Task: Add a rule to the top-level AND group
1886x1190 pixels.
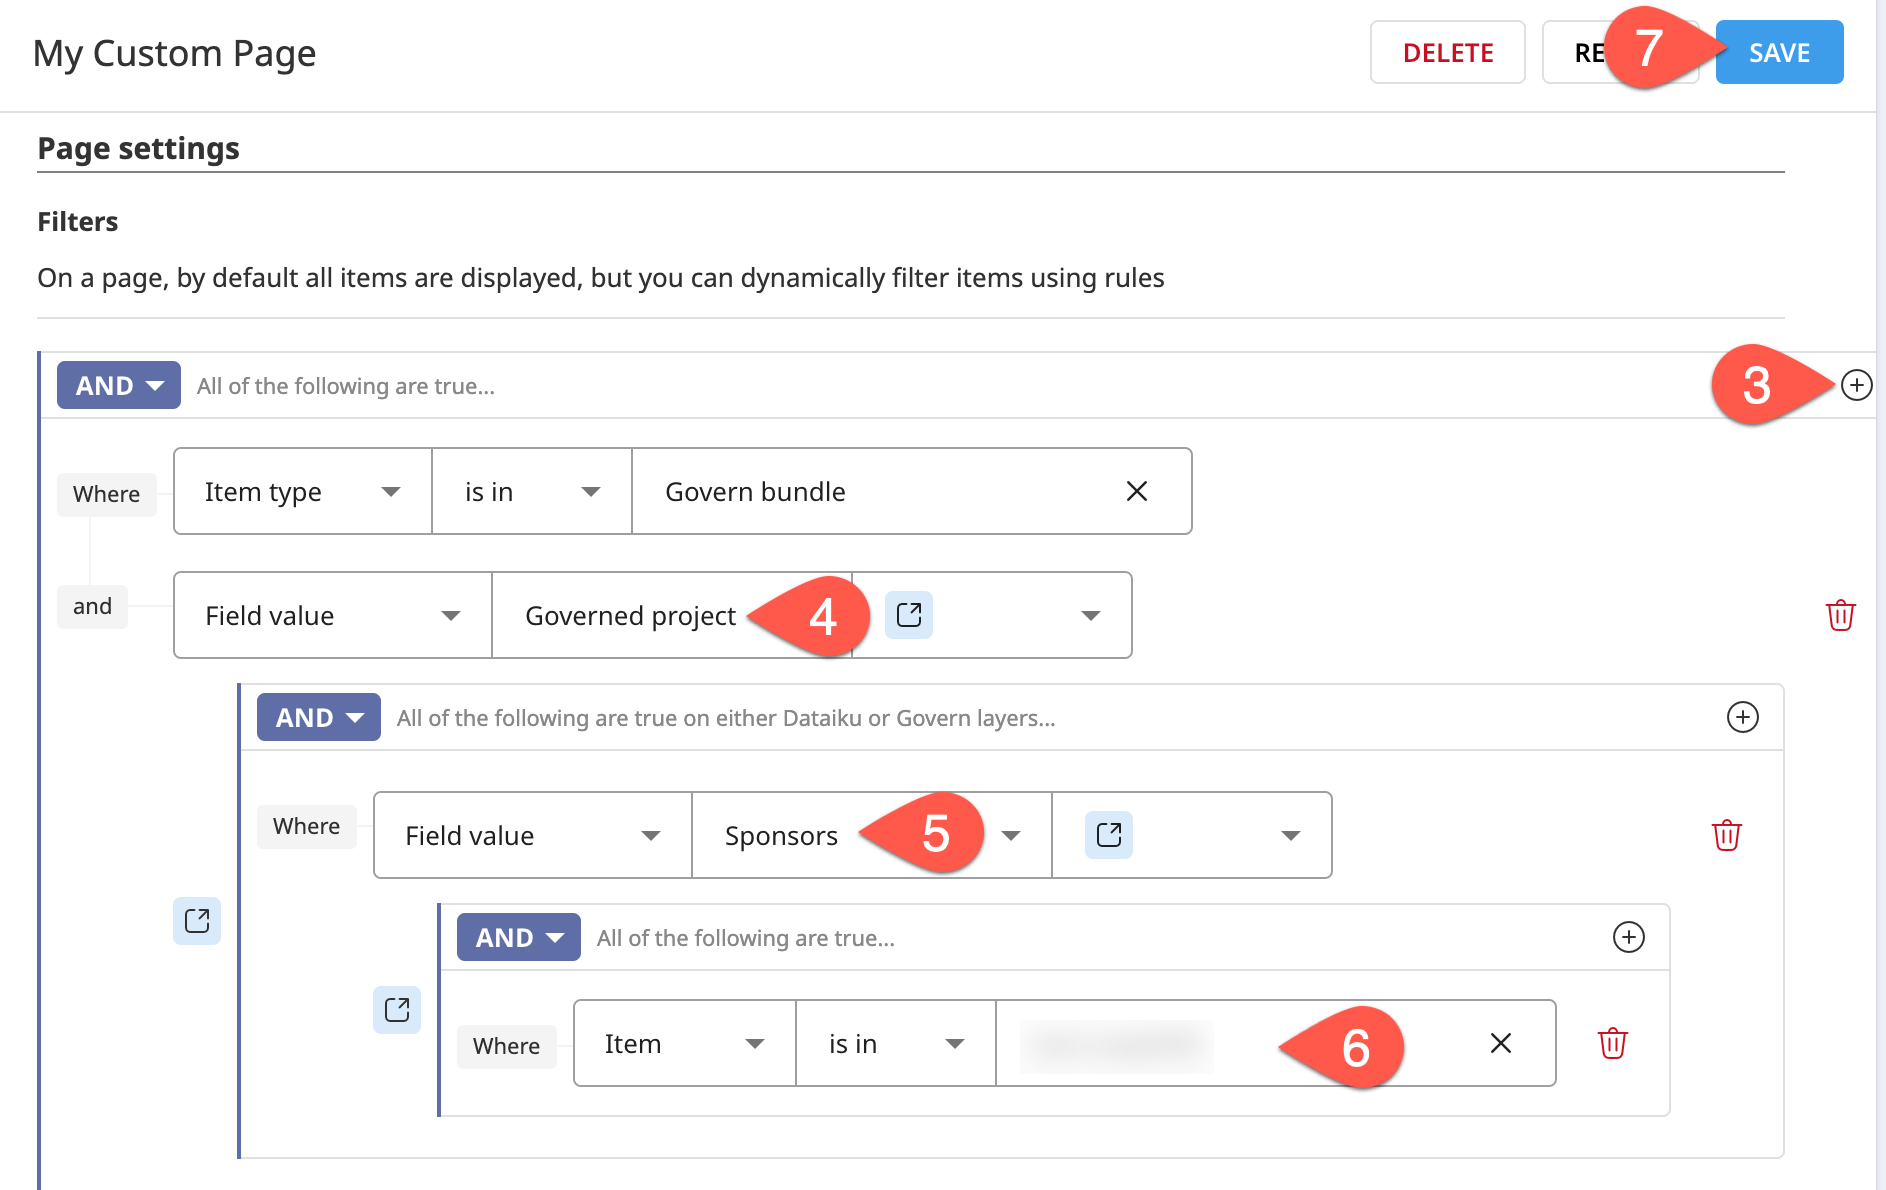Action: 1857,385
